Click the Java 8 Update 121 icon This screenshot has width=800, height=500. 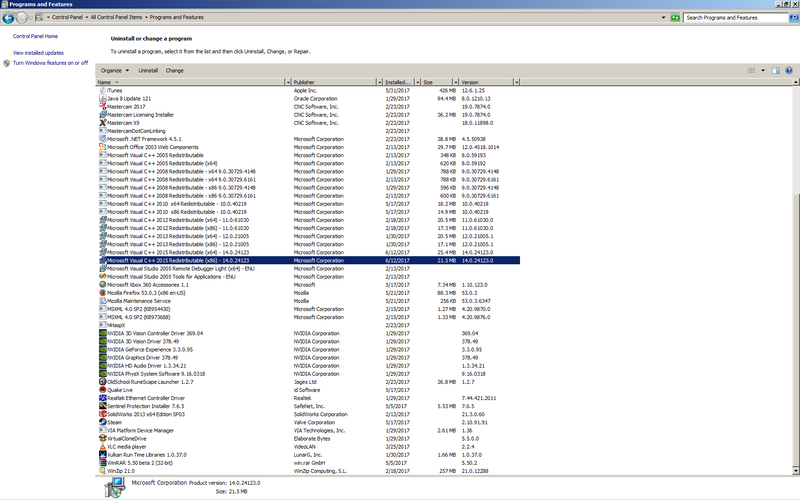(103, 98)
